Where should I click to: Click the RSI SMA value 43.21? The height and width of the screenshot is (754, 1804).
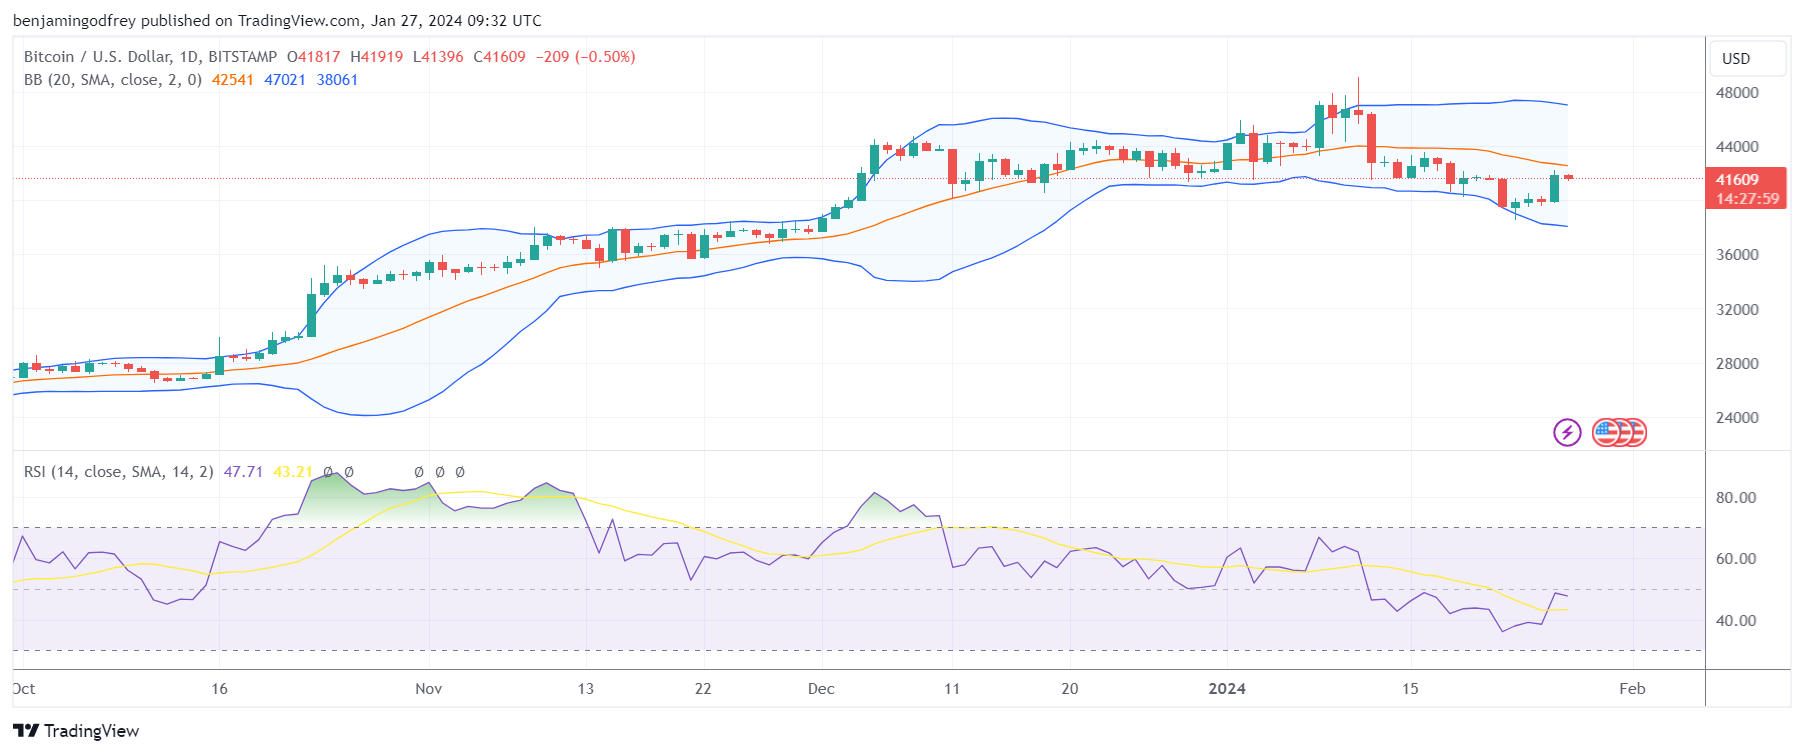click(x=293, y=472)
